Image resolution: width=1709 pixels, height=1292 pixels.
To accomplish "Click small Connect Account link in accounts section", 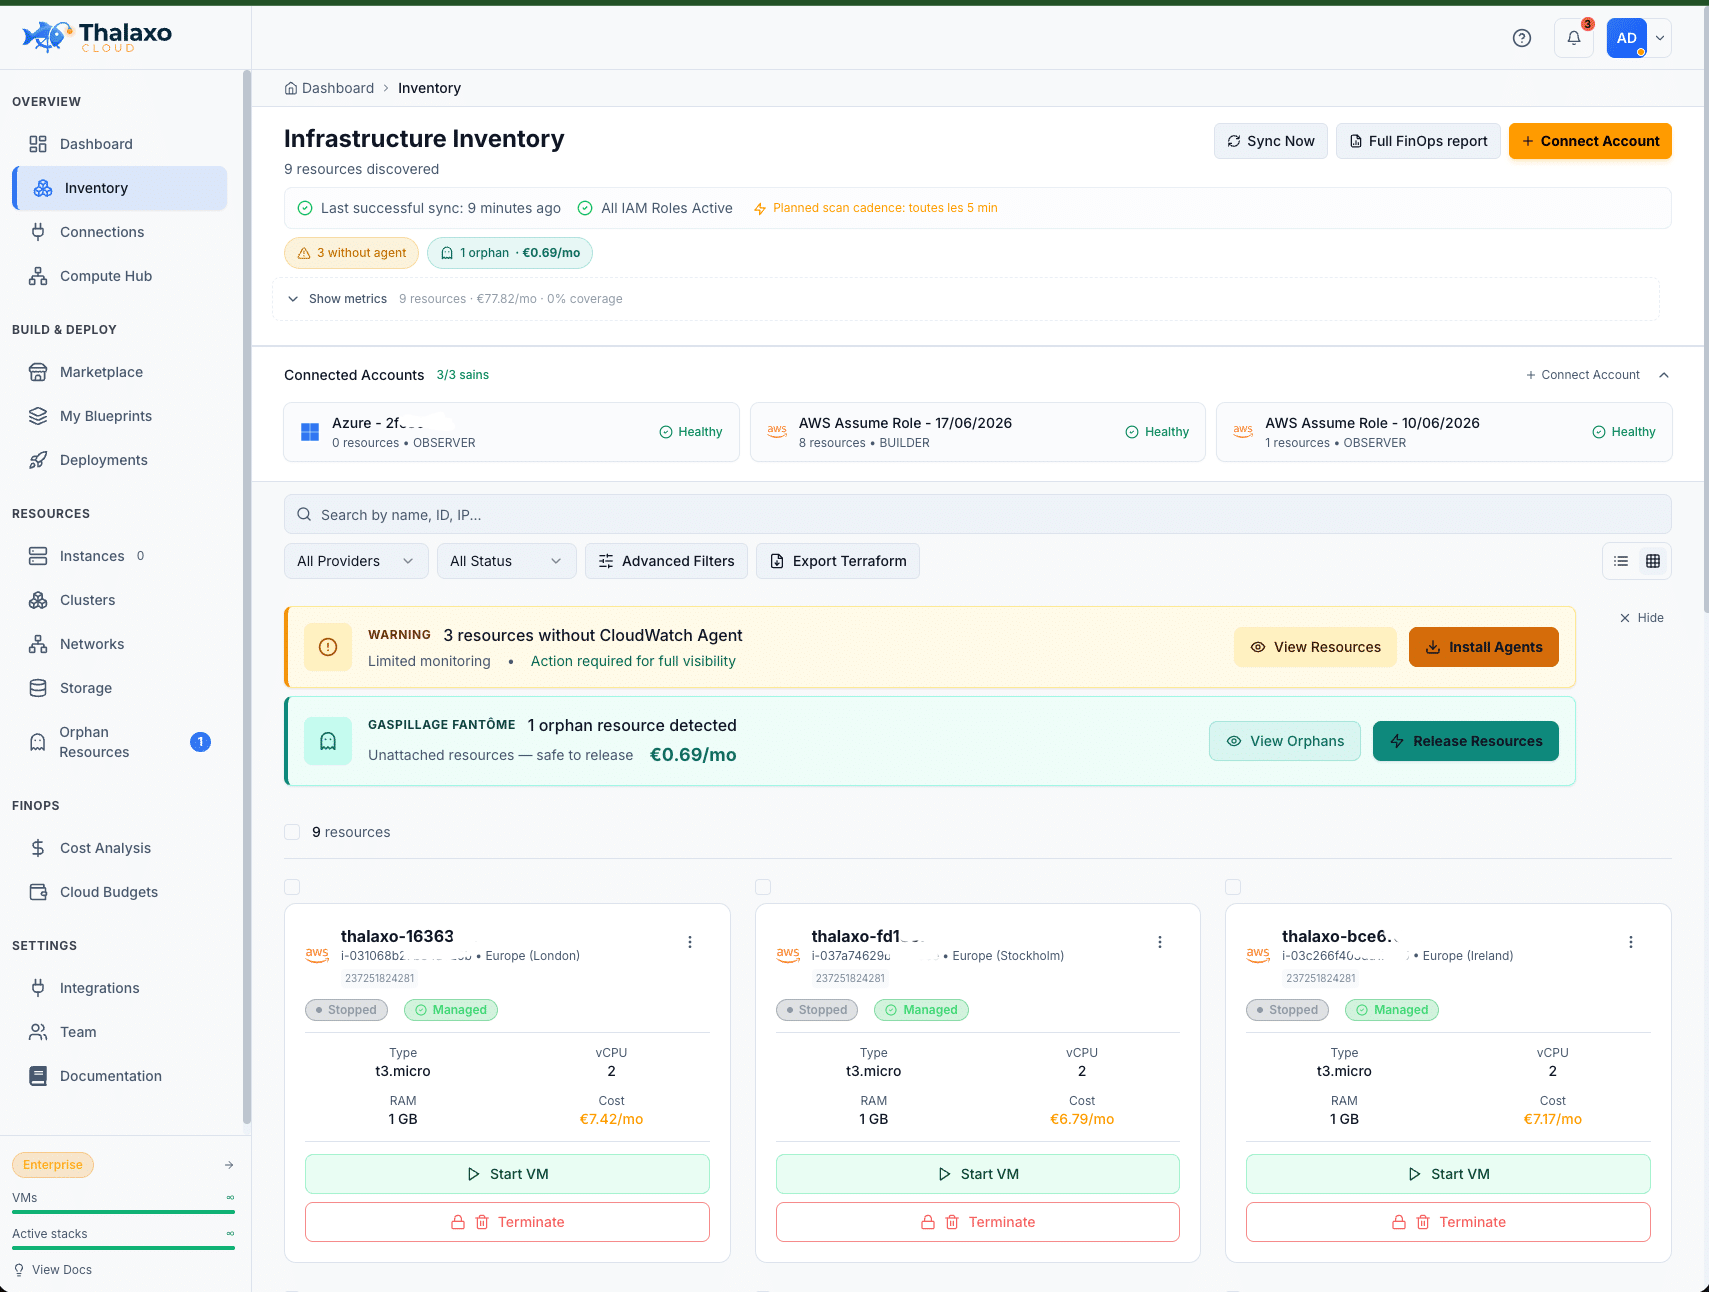I will point(1583,375).
